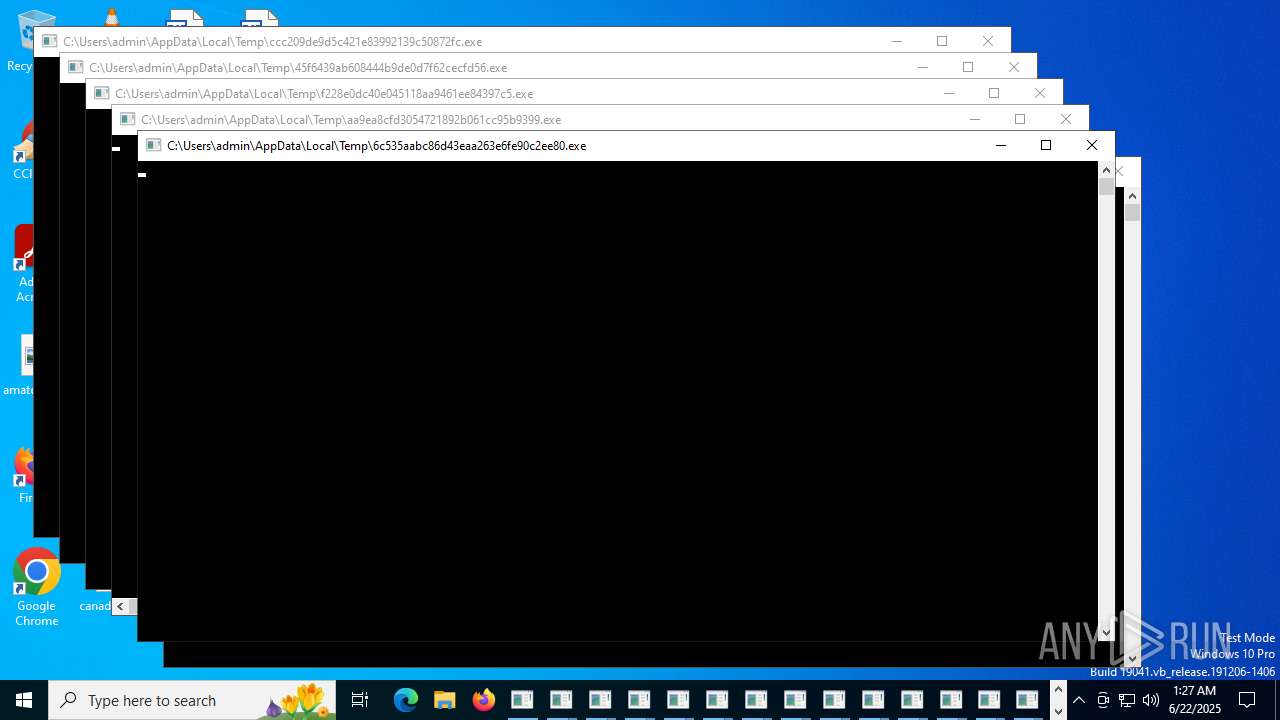Maximize the 45f6439ab608444b9de0d7f62cecfd56.exe window

click(x=968, y=67)
